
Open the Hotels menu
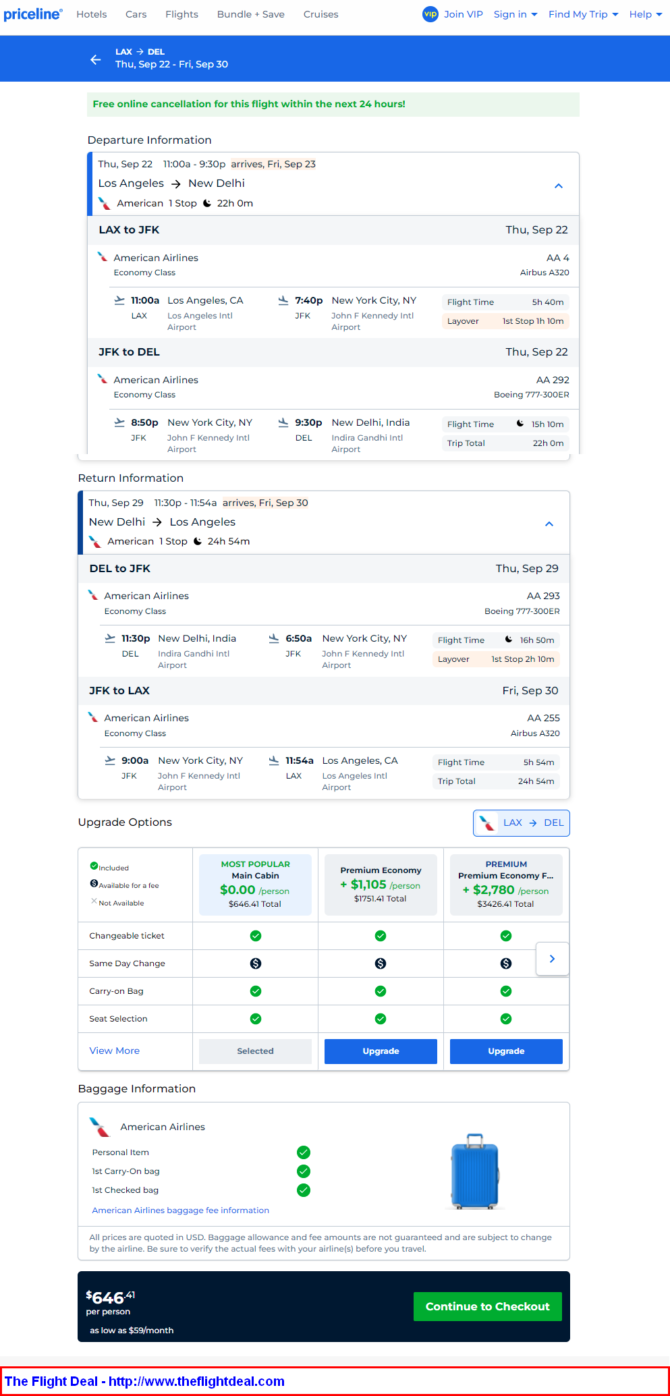tap(92, 14)
